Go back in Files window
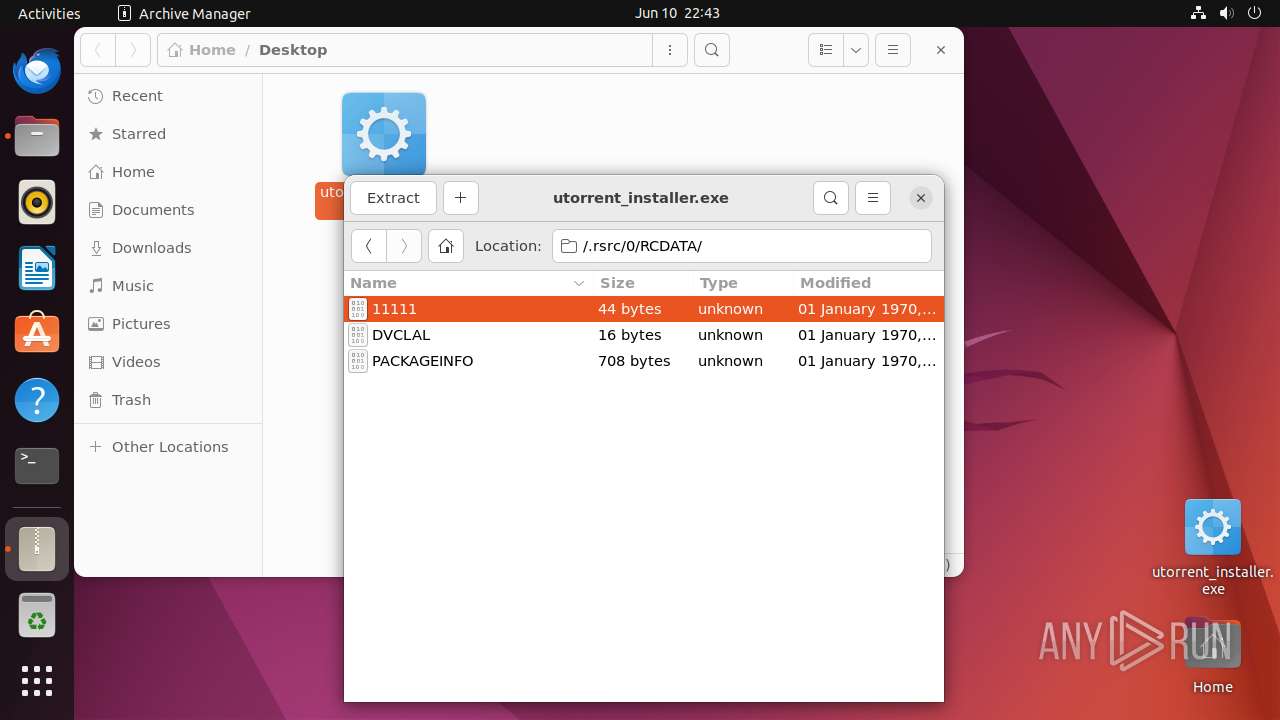The image size is (1280, 720). (x=98, y=50)
